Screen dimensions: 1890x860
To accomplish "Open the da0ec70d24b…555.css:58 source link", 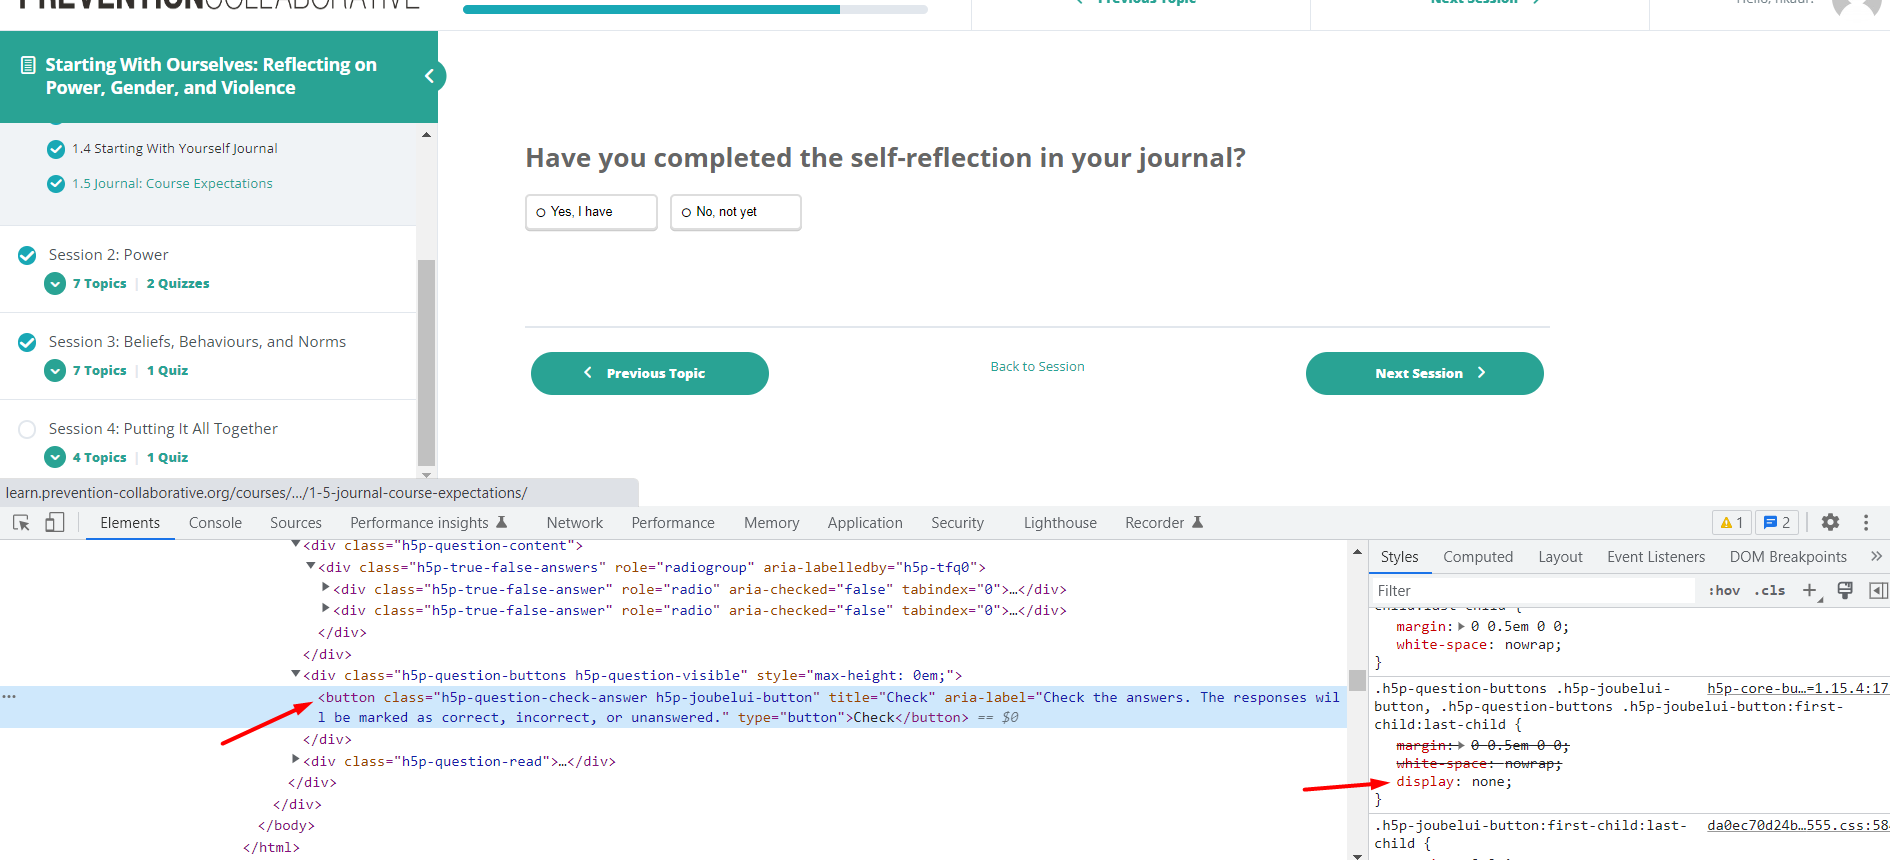I will 1797,825.
